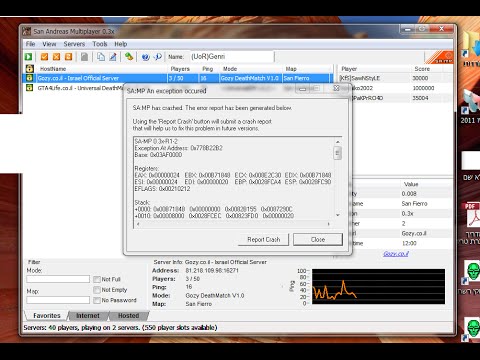
Task: Click the Server Properties pencil icon
Action: 113,57
